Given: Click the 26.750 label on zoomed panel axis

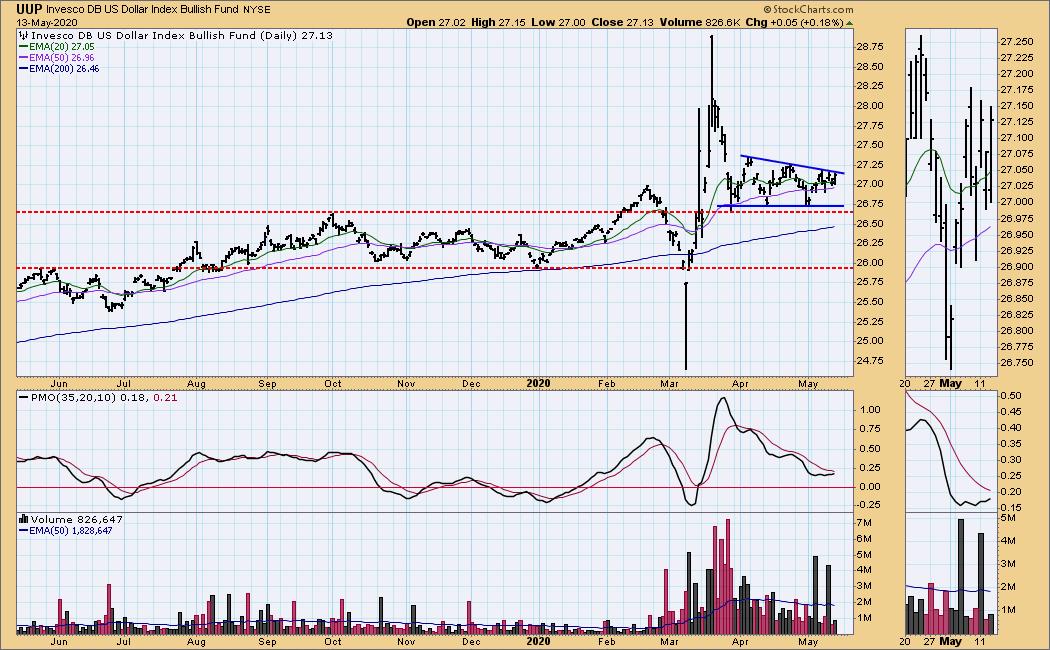Looking at the screenshot, I should coord(1017,363).
